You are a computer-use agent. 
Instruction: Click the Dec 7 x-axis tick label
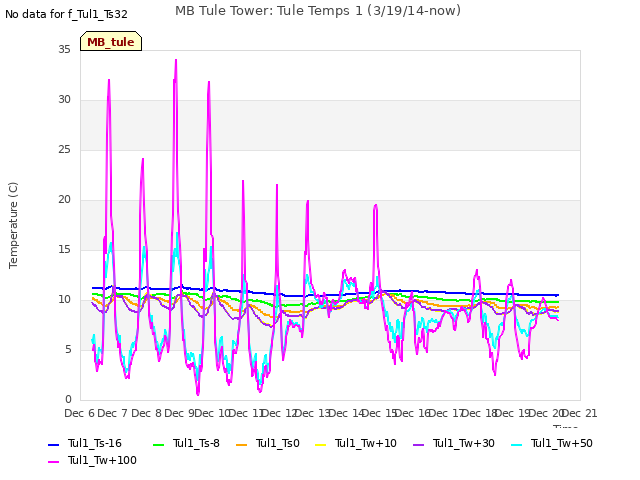[113, 413]
